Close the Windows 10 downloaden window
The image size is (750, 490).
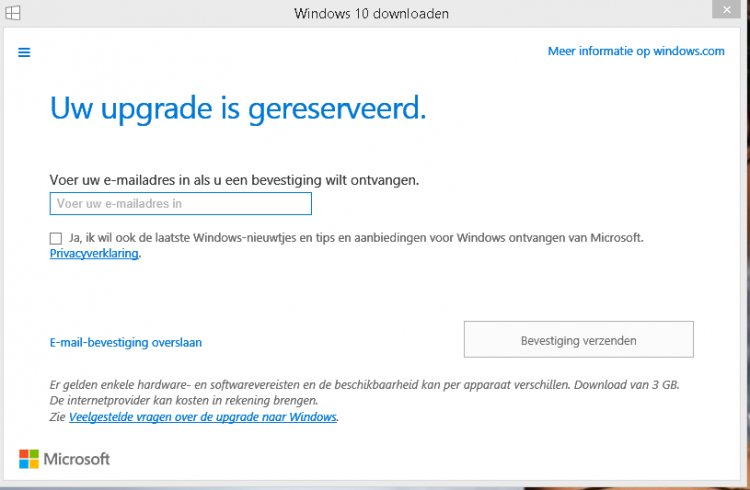[x=726, y=10]
